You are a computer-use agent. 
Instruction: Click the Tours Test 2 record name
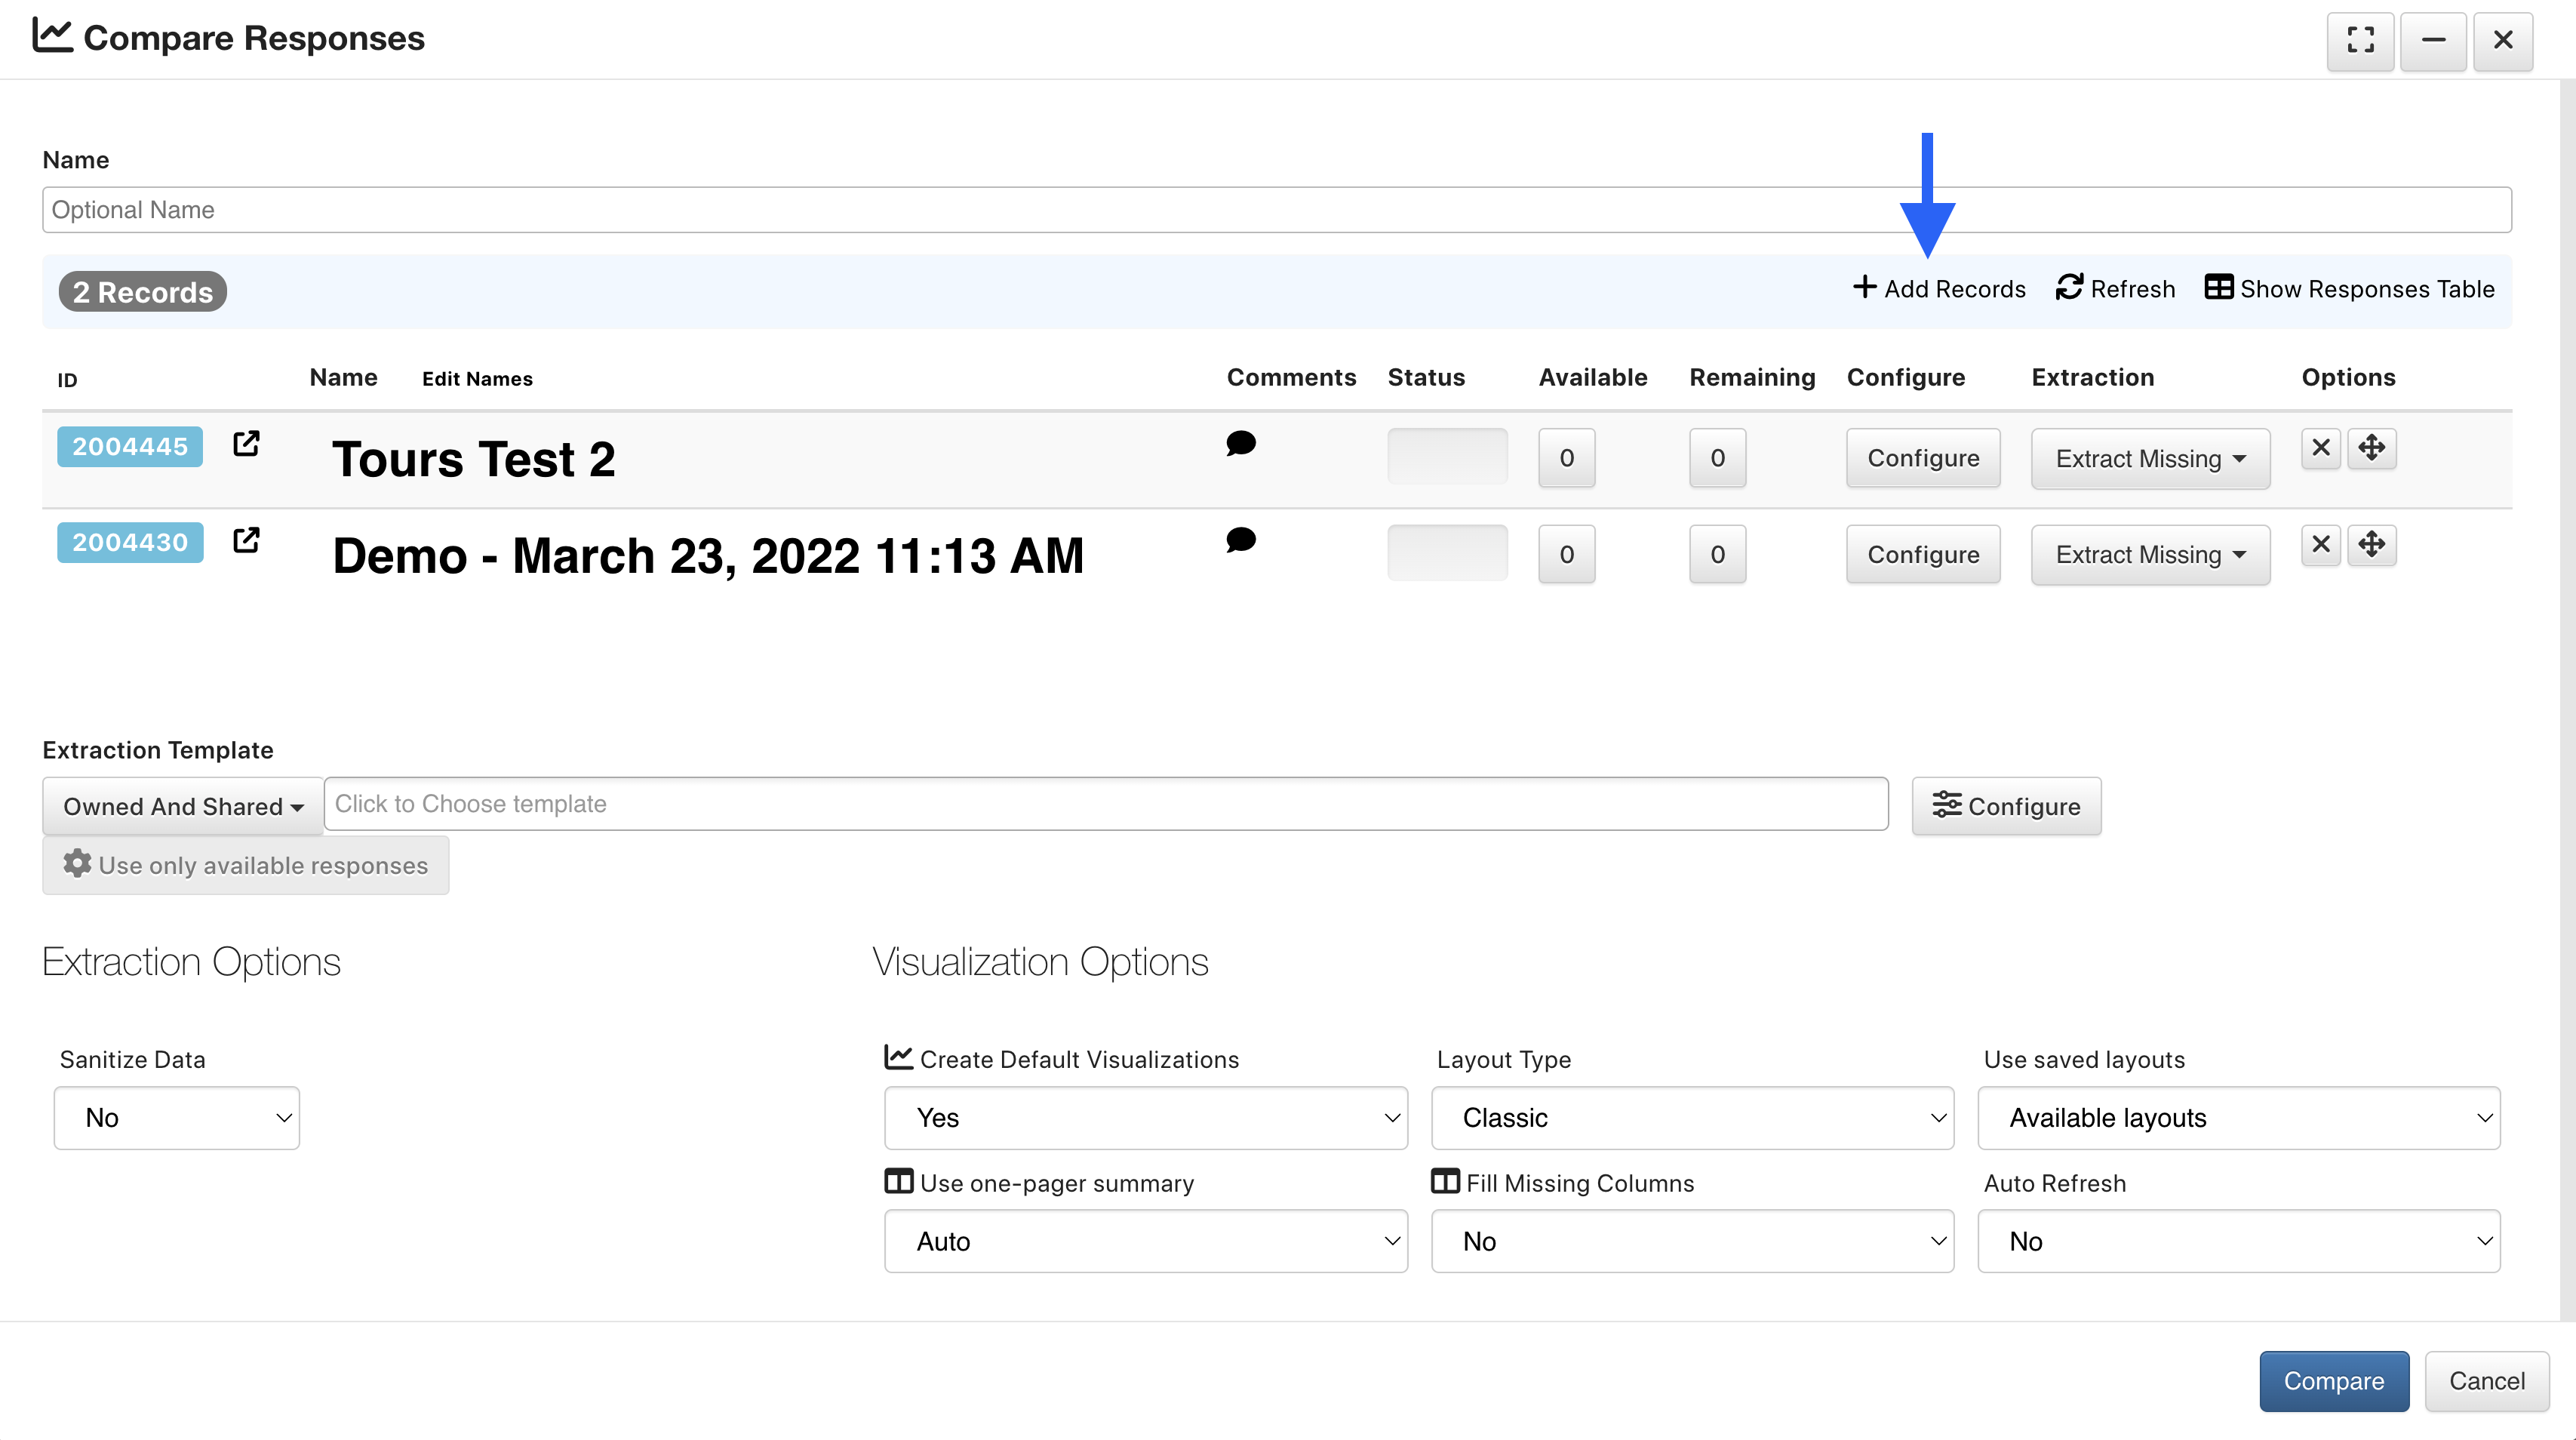click(x=474, y=459)
